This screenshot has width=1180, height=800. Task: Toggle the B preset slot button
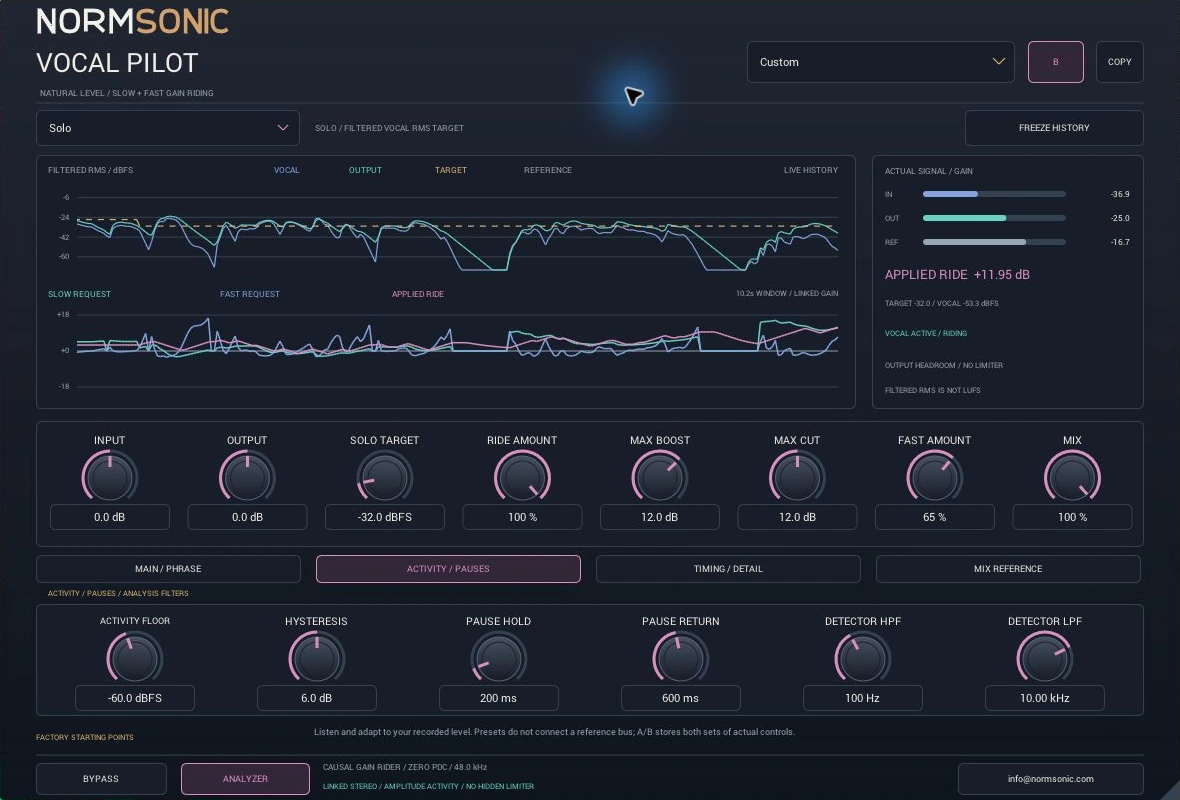point(1056,62)
